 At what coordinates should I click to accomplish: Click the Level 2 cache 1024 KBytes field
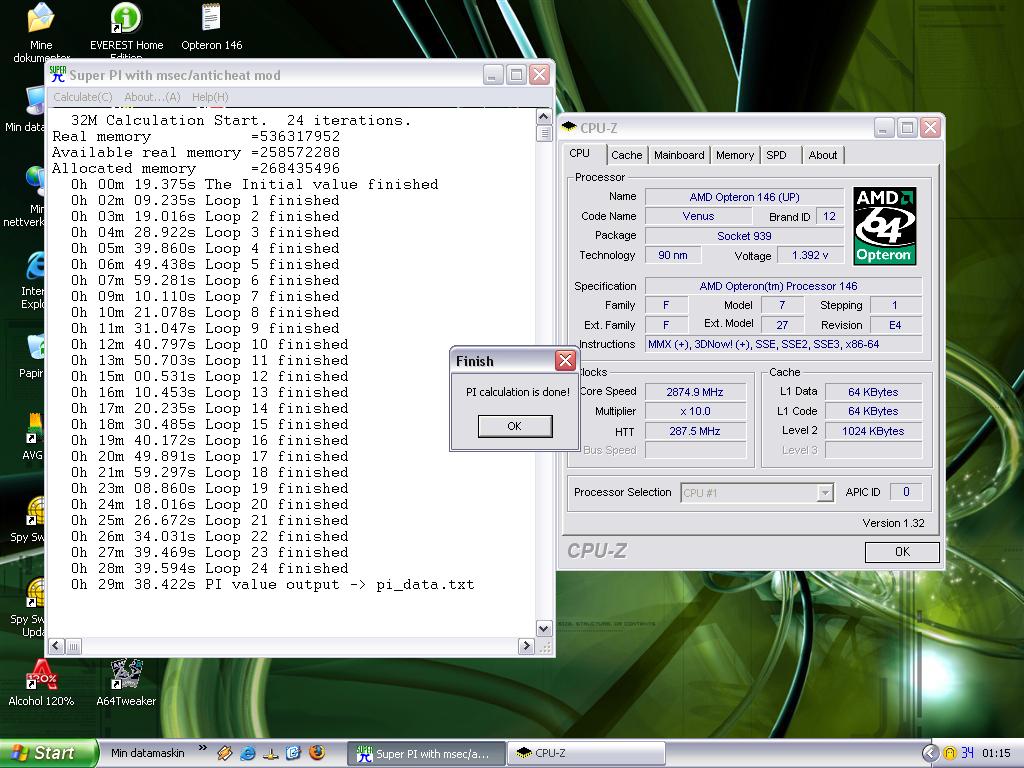pyautogui.click(x=873, y=431)
